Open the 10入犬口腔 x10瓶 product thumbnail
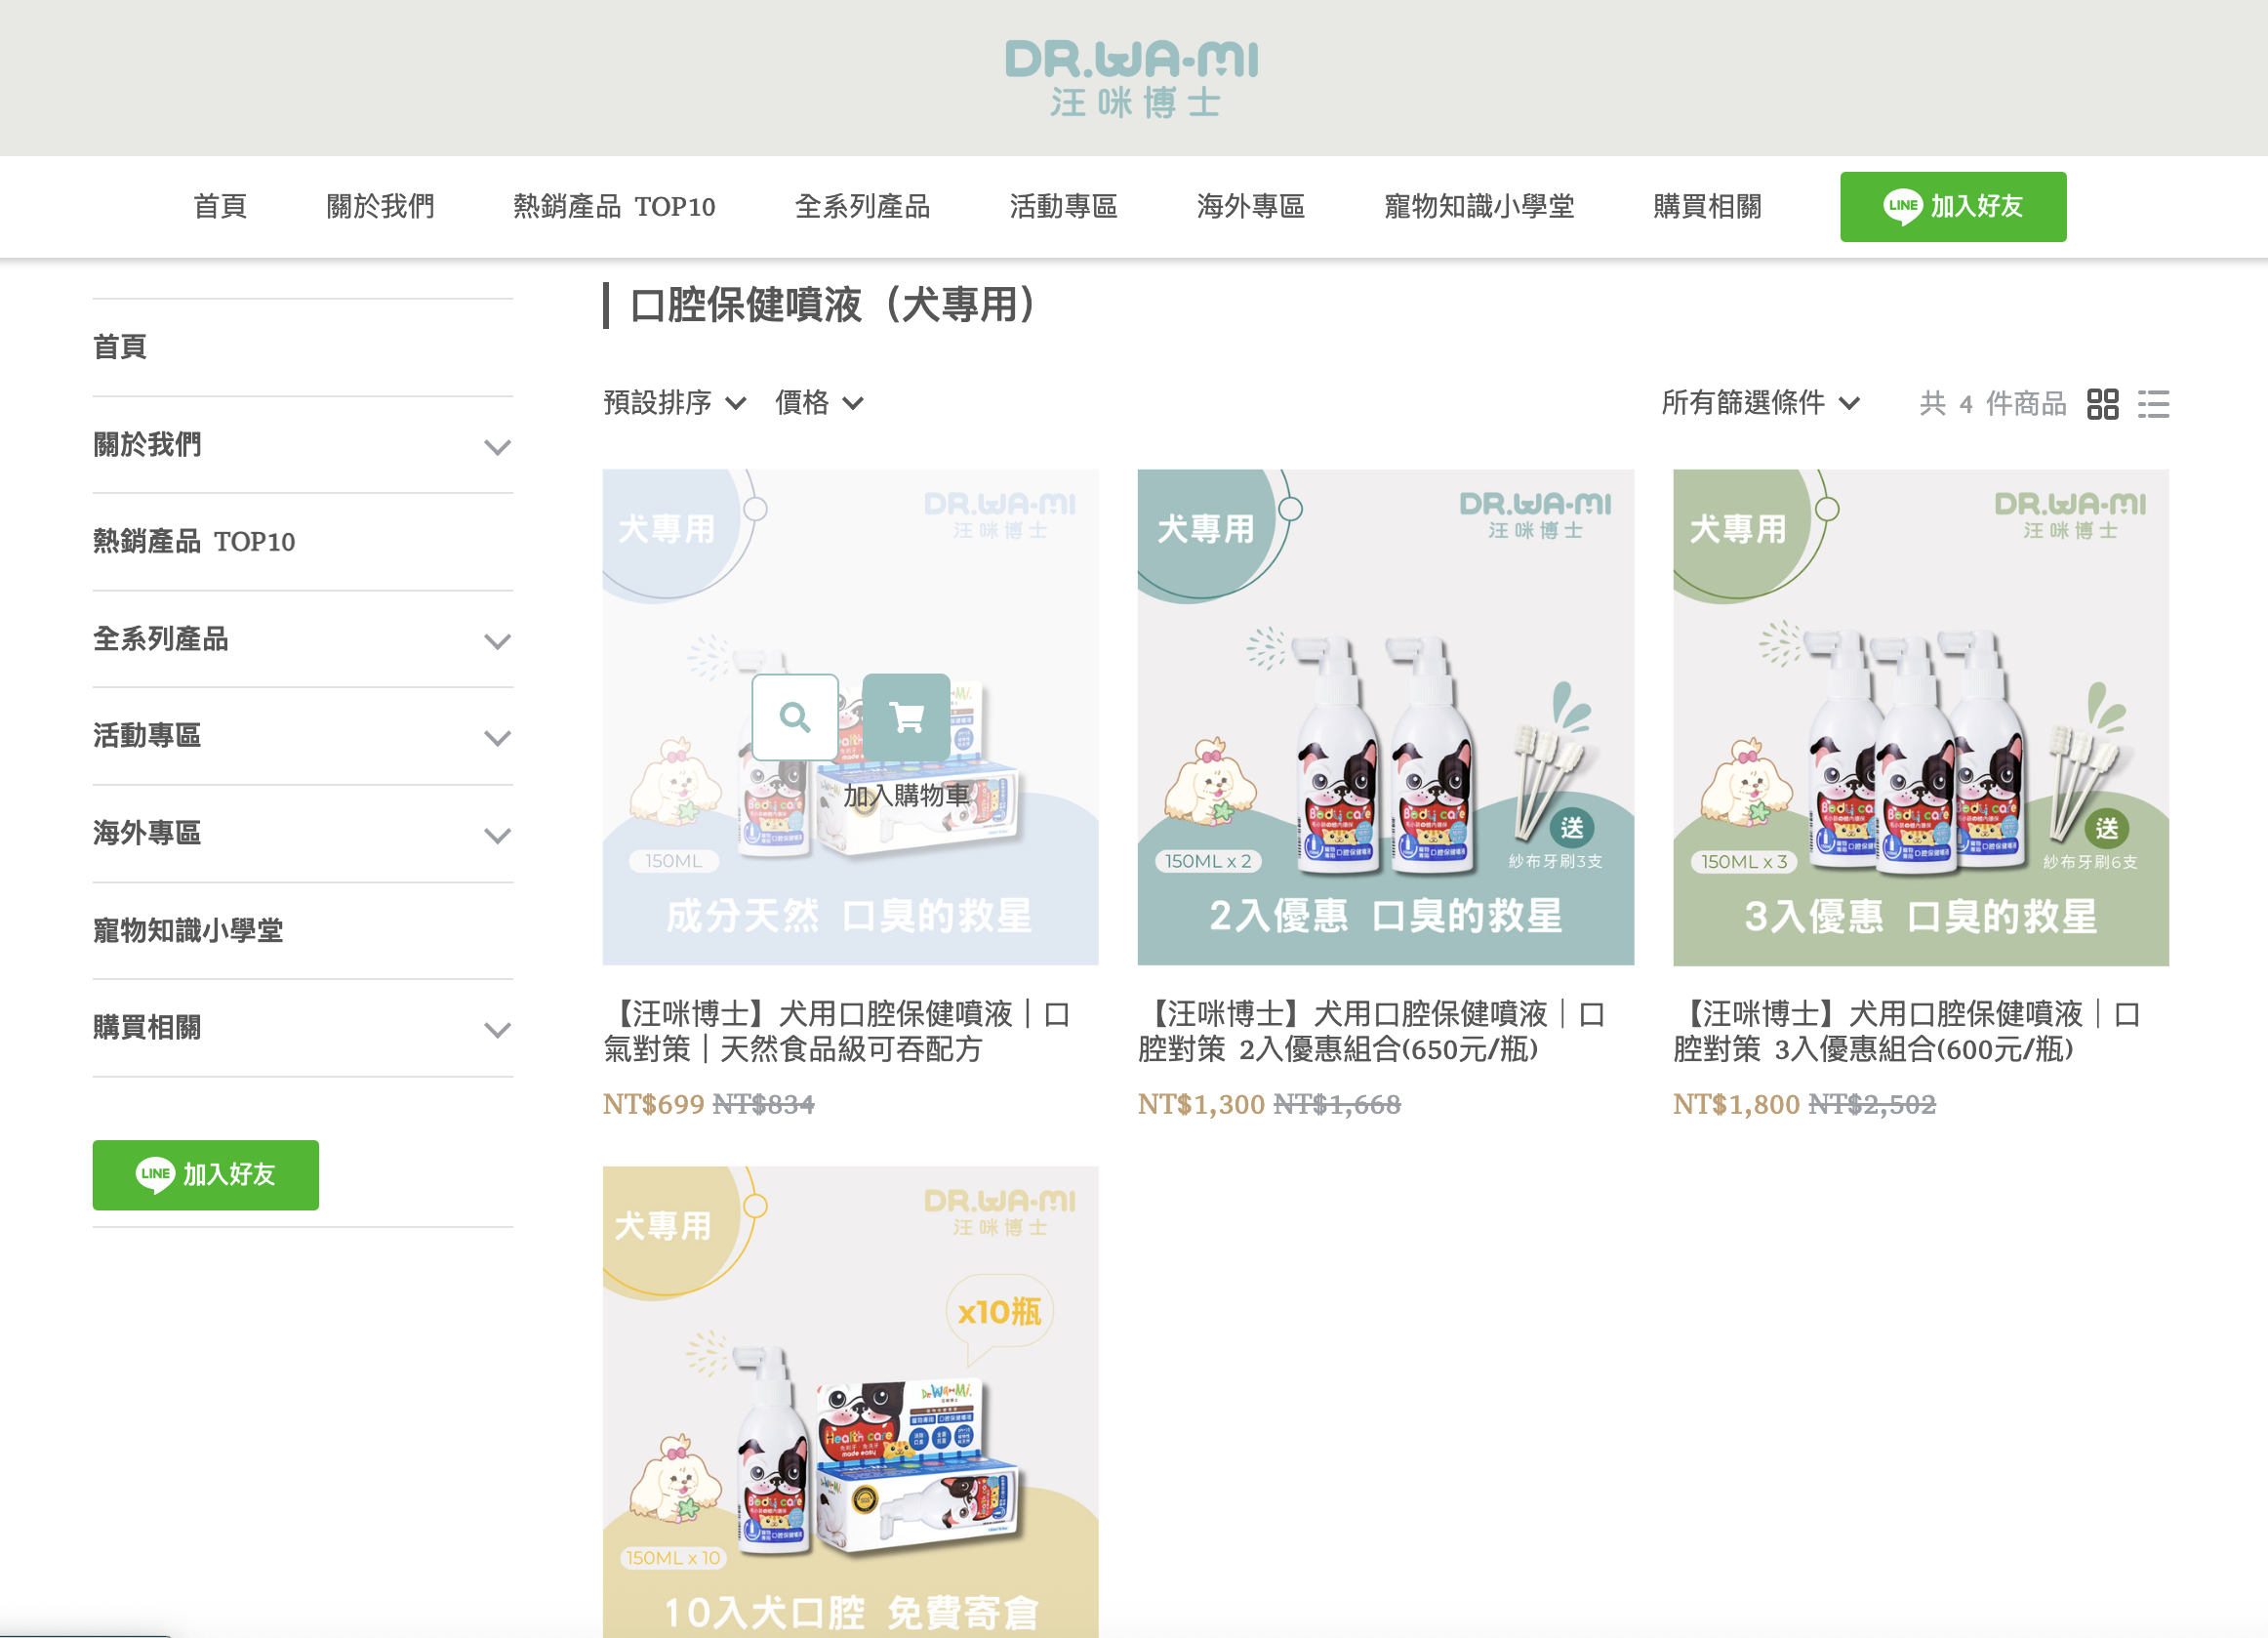The width and height of the screenshot is (2268, 1638). click(x=850, y=1401)
